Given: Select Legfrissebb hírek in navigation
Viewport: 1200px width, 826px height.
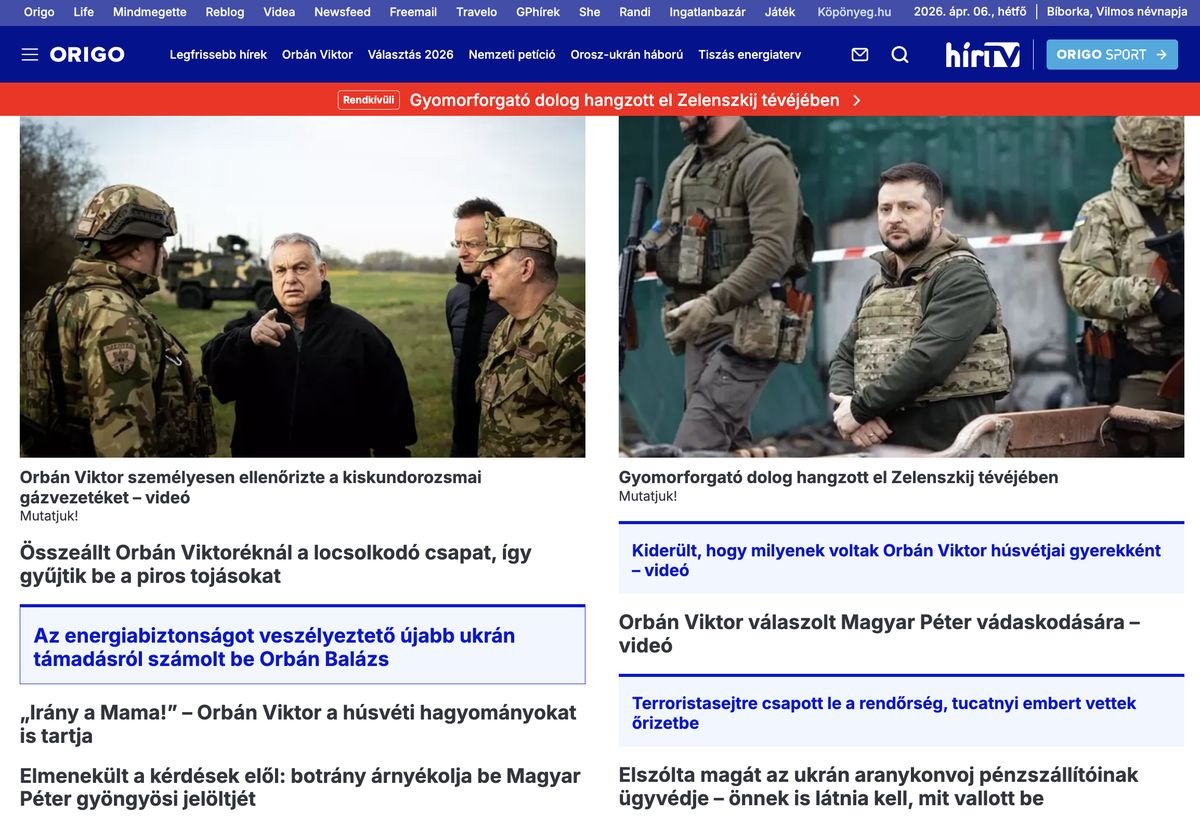Looking at the screenshot, I should click(x=218, y=55).
